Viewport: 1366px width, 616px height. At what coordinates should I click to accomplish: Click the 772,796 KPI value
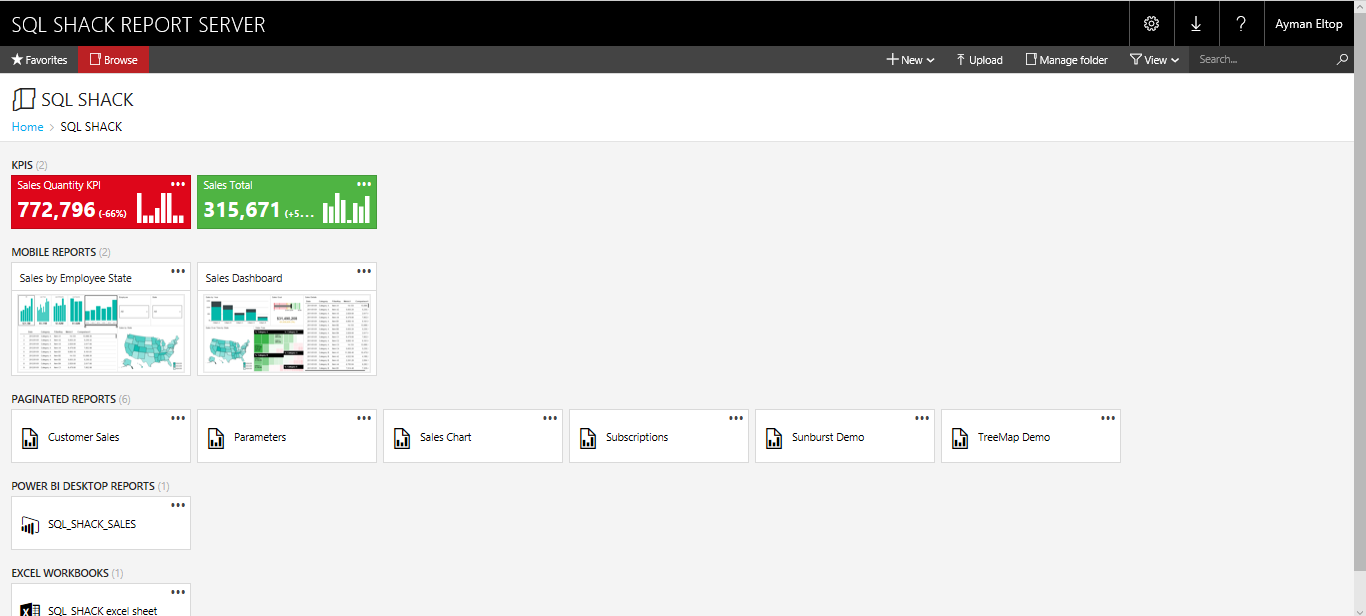56,210
